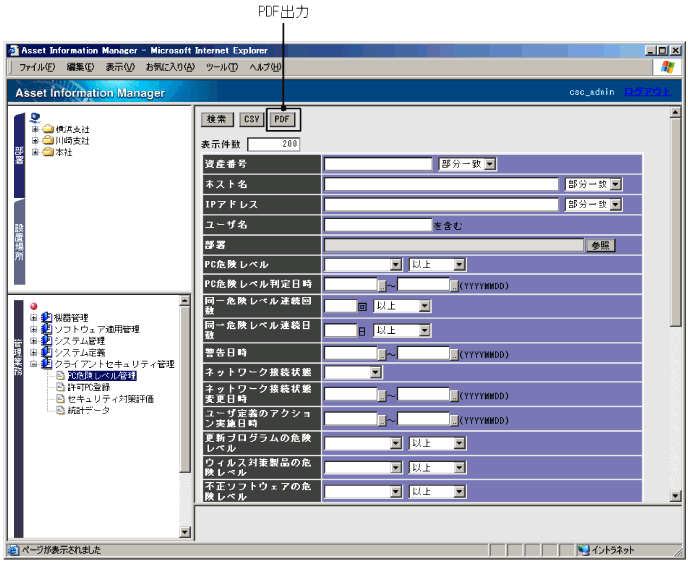This screenshot has height=585, width=688.
Task: Click the 表示件数 input field
Action: coord(274,144)
